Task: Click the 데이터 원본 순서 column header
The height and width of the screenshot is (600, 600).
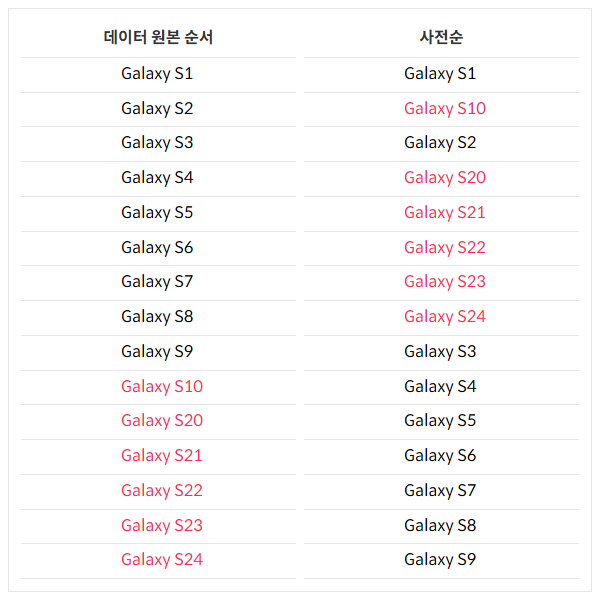Action: click(158, 37)
